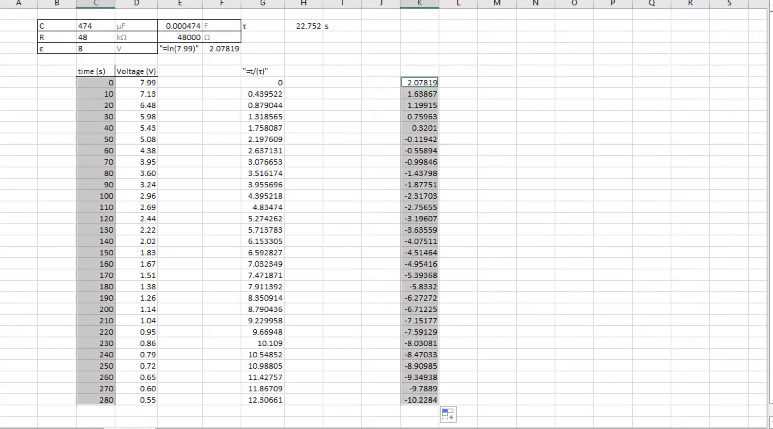Click column K value -5.8332
This screenshot has height=429, width=773.
click(420, 286)
